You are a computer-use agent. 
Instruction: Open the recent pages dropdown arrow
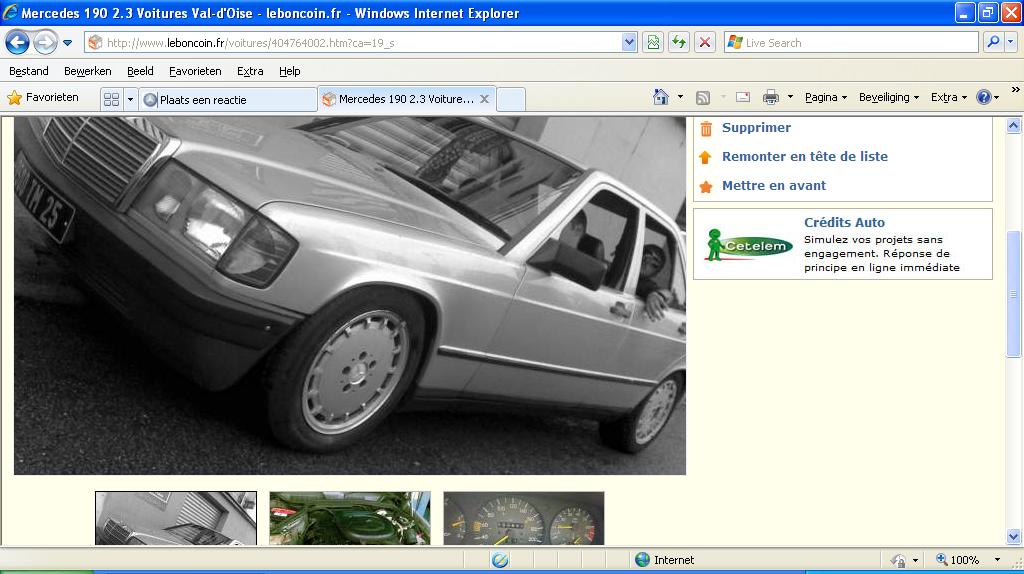click(67, 43)
